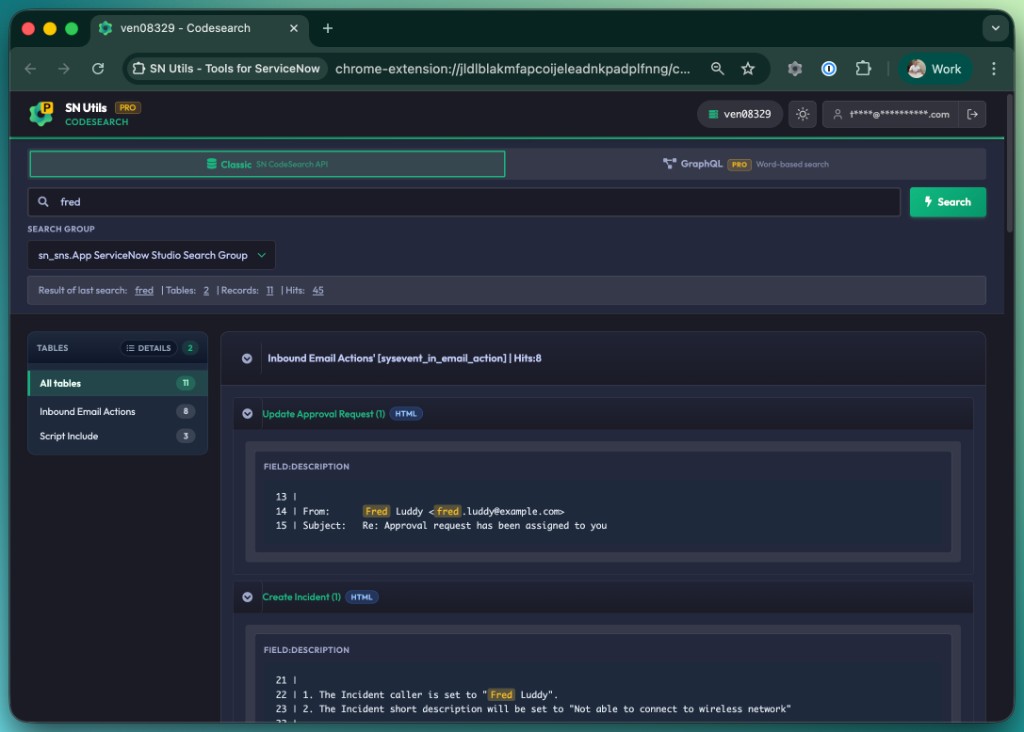The width and height of the screenshot is (1024, 732).
Task: Toggle the DETAILS button in Tables panel
Action: pyautogui.click(x=148, y=348)
